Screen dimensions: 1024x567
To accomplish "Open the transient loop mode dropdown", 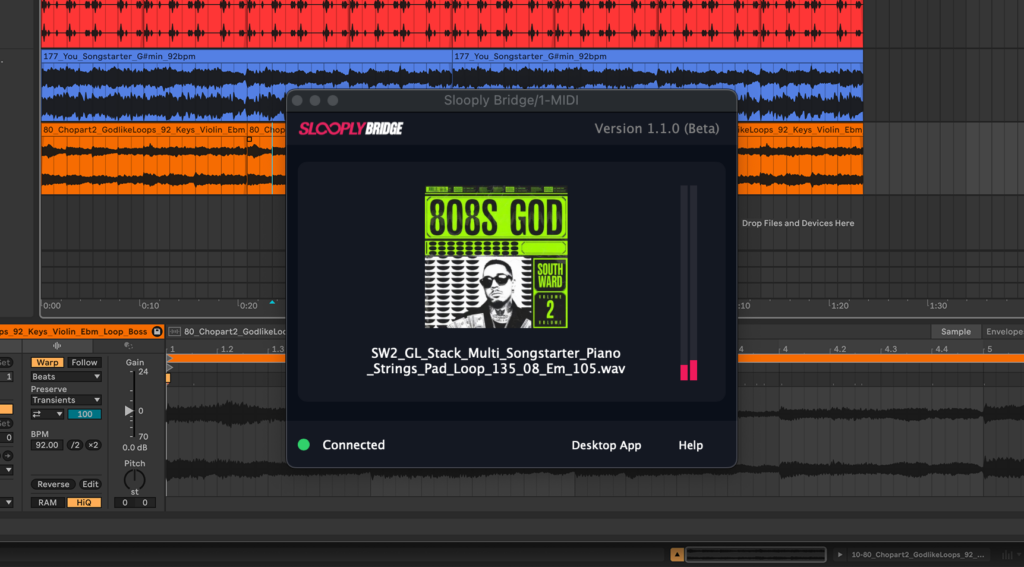I will point(47,414).
